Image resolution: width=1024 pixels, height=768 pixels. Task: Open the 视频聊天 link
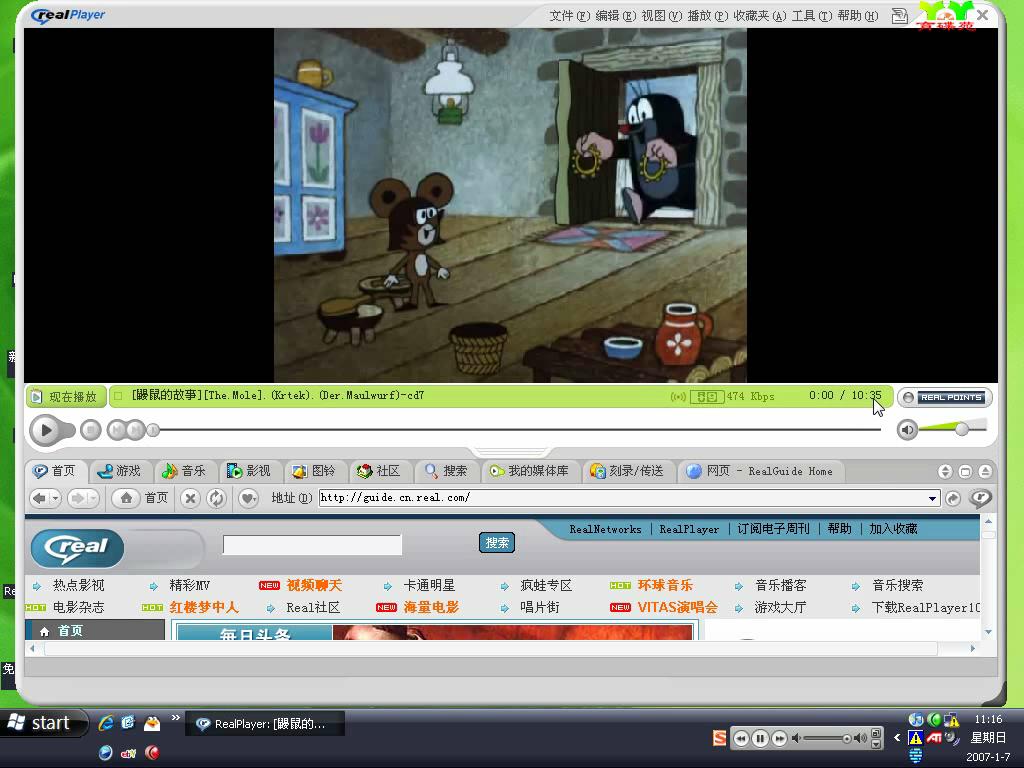coord(314,585)
